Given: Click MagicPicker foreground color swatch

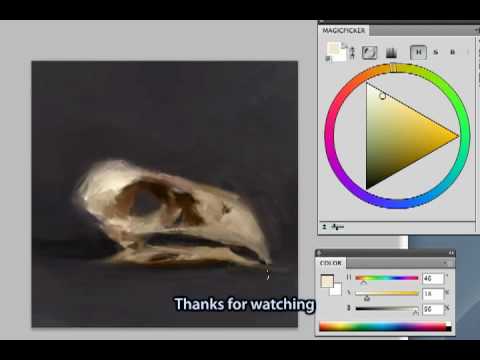Looking at the screenshot, I should click(333, 48).
